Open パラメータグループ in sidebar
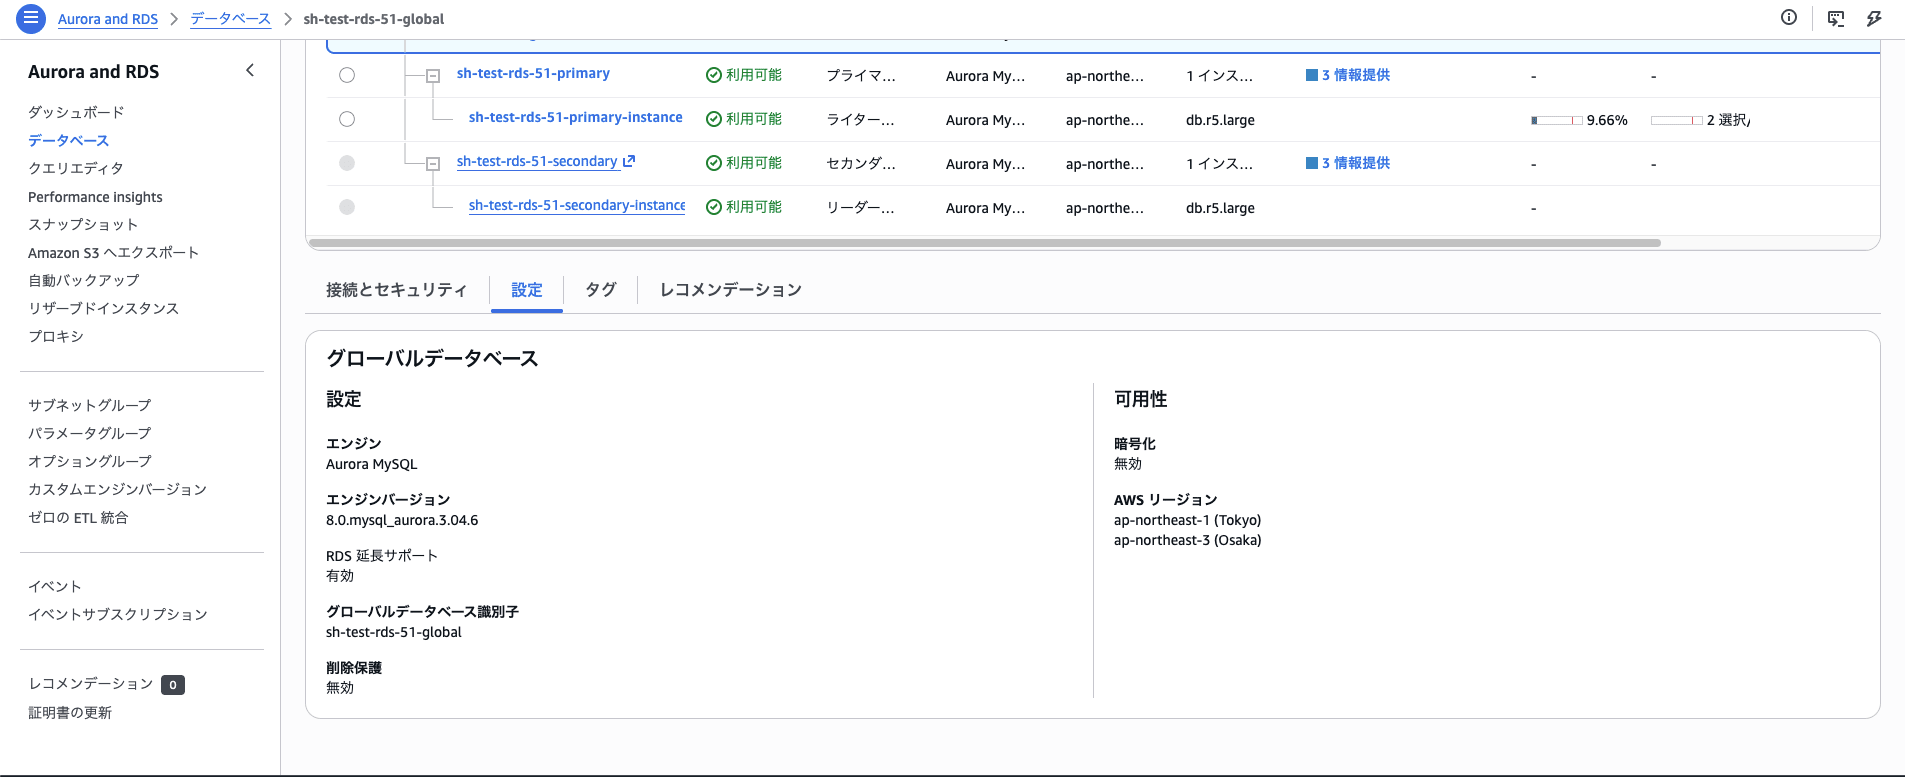1905x777 pixels. tap(90, 433)
